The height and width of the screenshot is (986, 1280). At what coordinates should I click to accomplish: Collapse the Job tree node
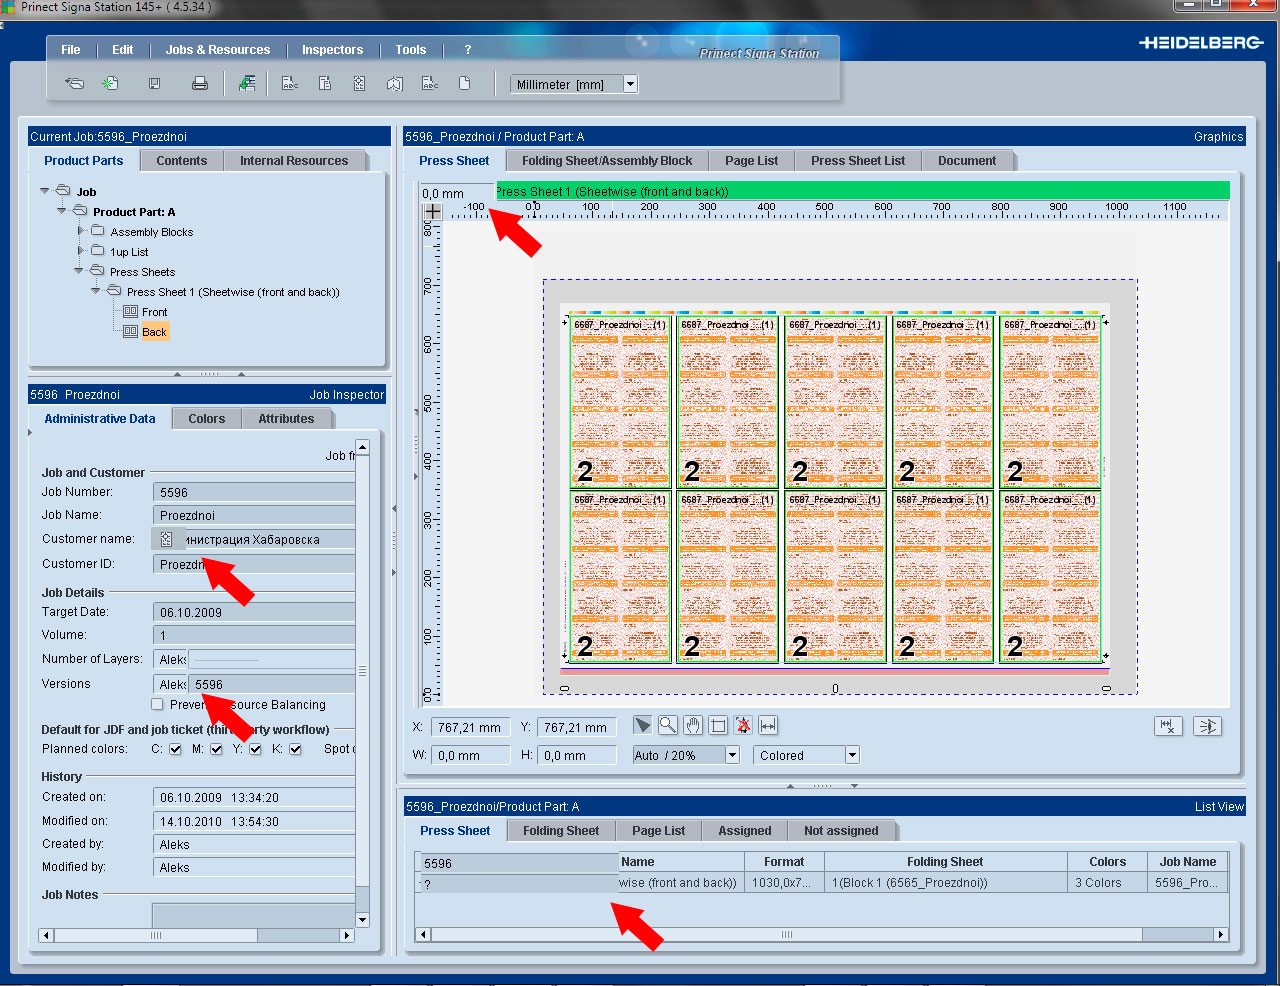coord(45,191)
